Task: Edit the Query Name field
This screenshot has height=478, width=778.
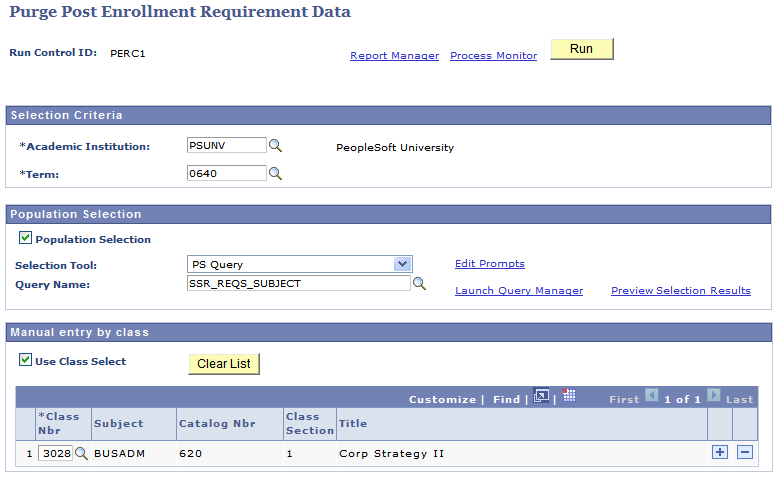Action: (299, 283)
